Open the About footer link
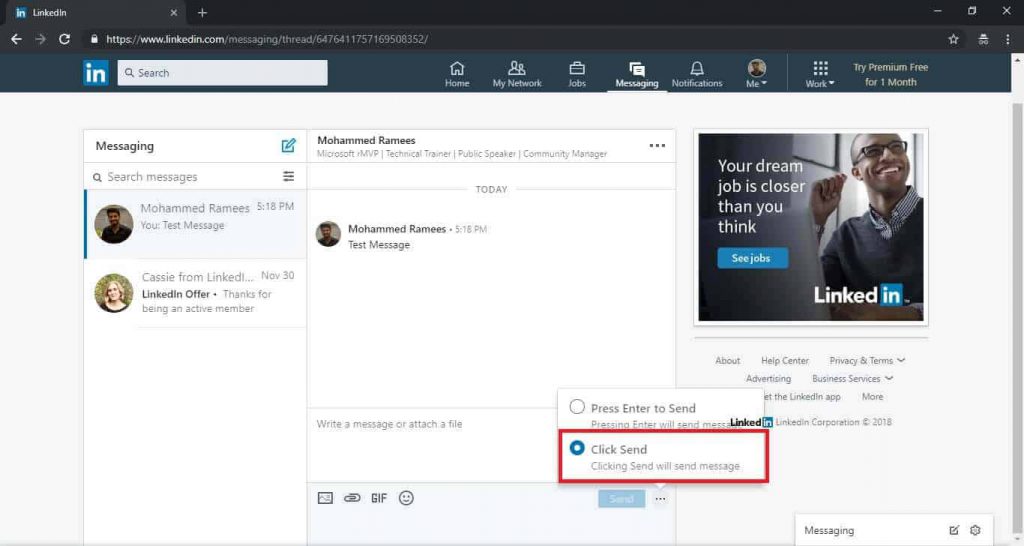Screen dimensions: 1024x546 pos(728,361)
